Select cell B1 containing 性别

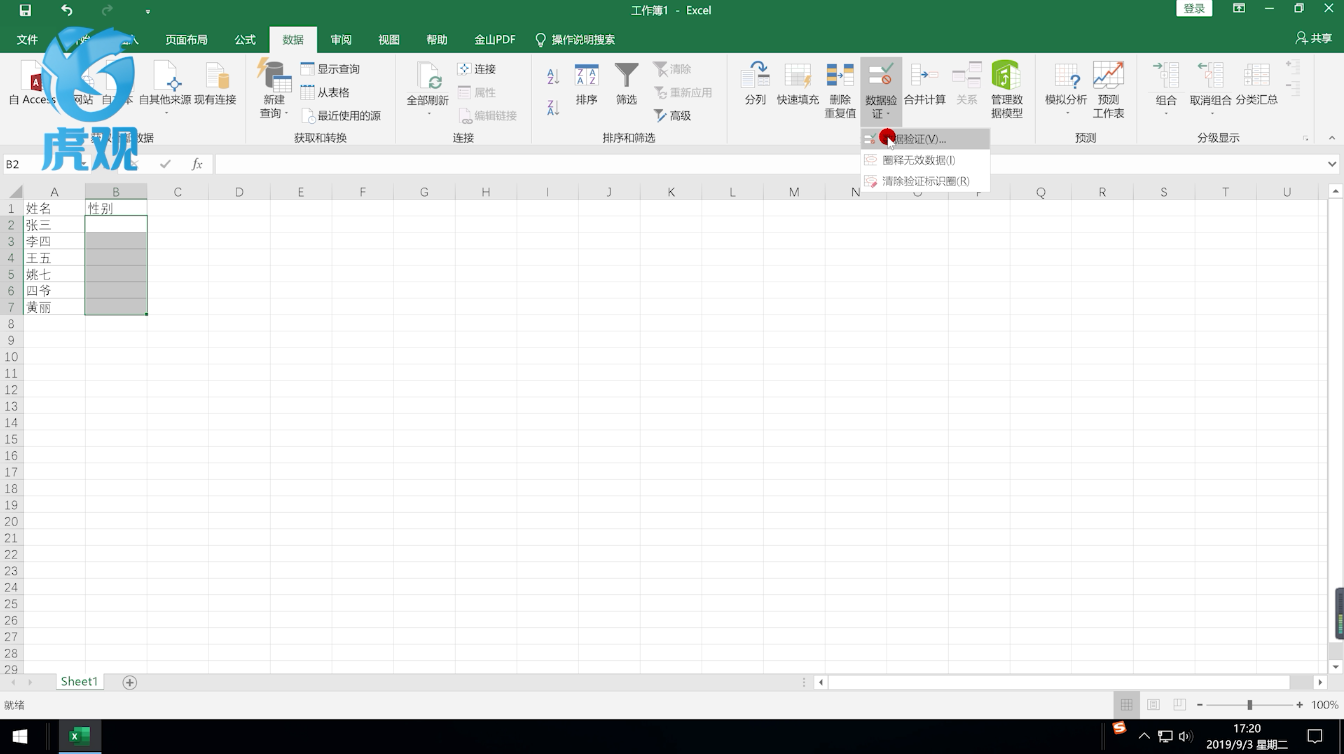tap(116, 209)
